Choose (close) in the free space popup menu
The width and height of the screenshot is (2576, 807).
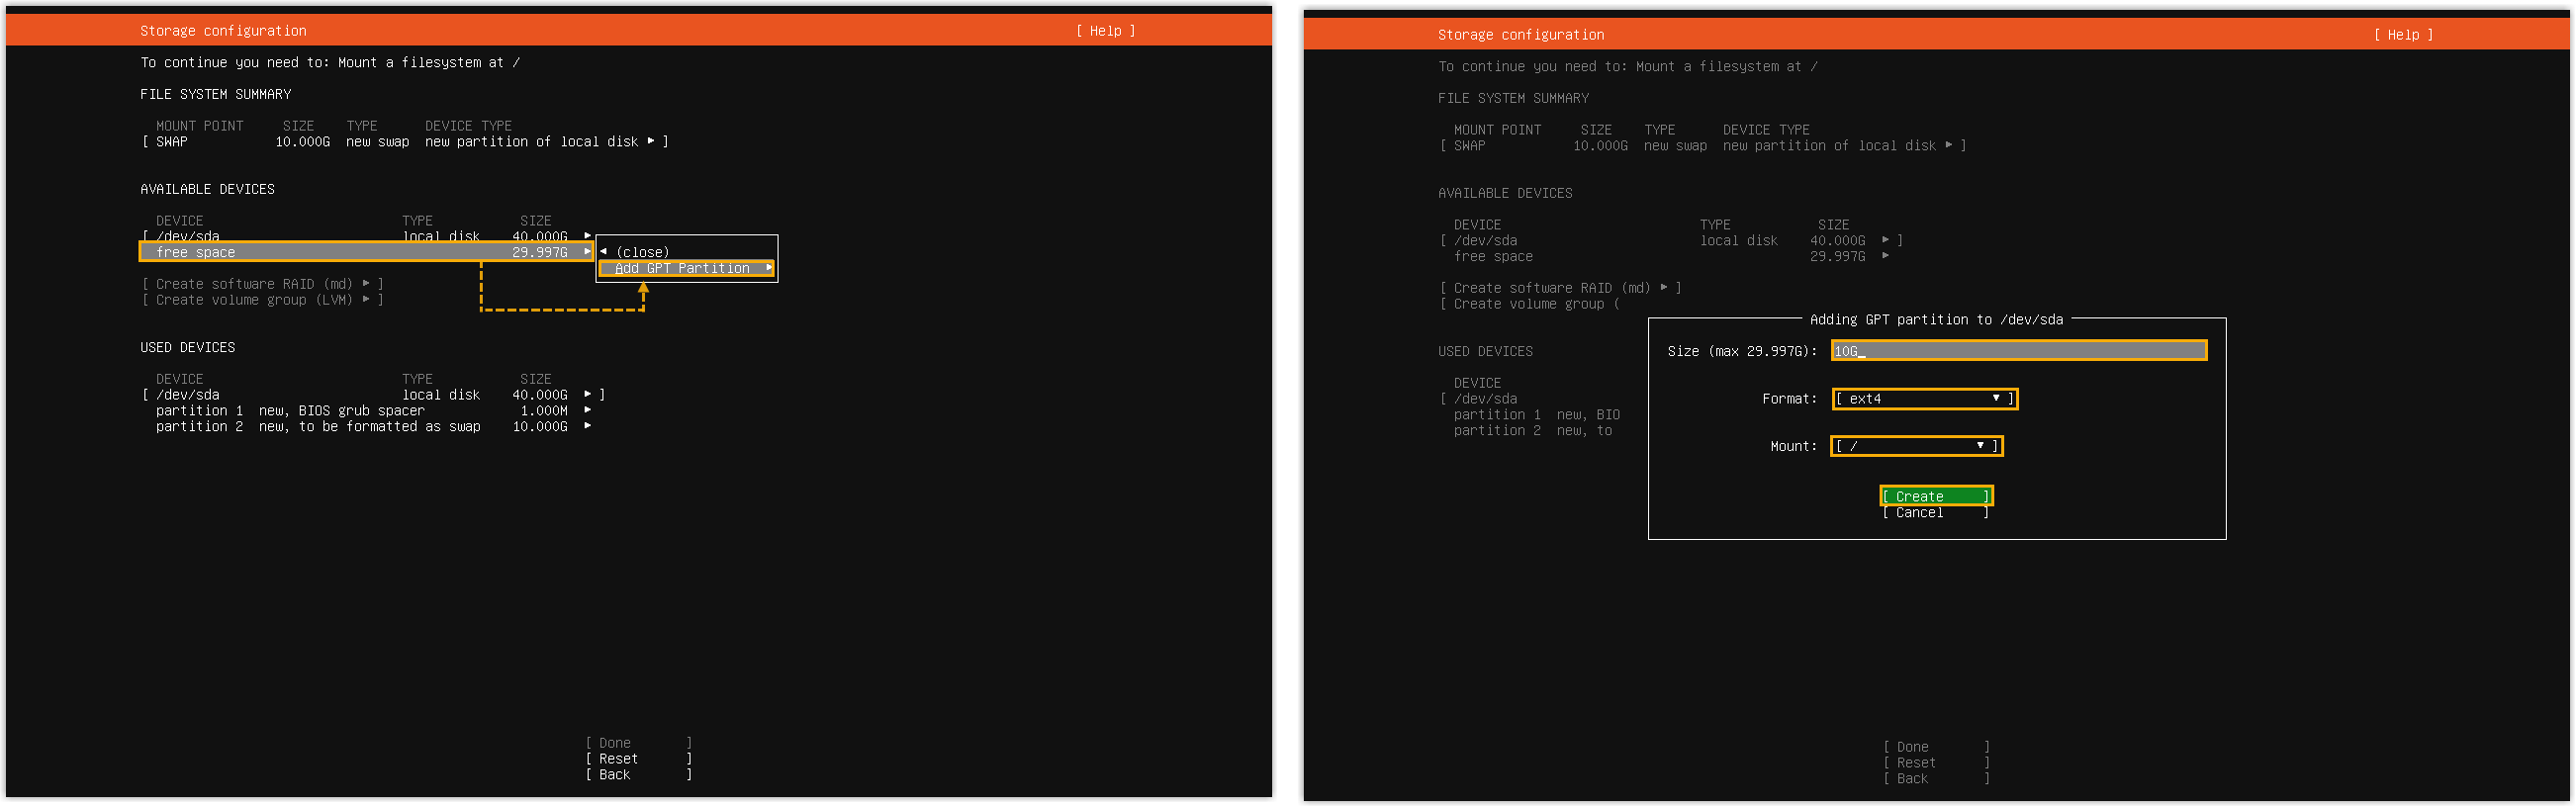click(642, 252)
